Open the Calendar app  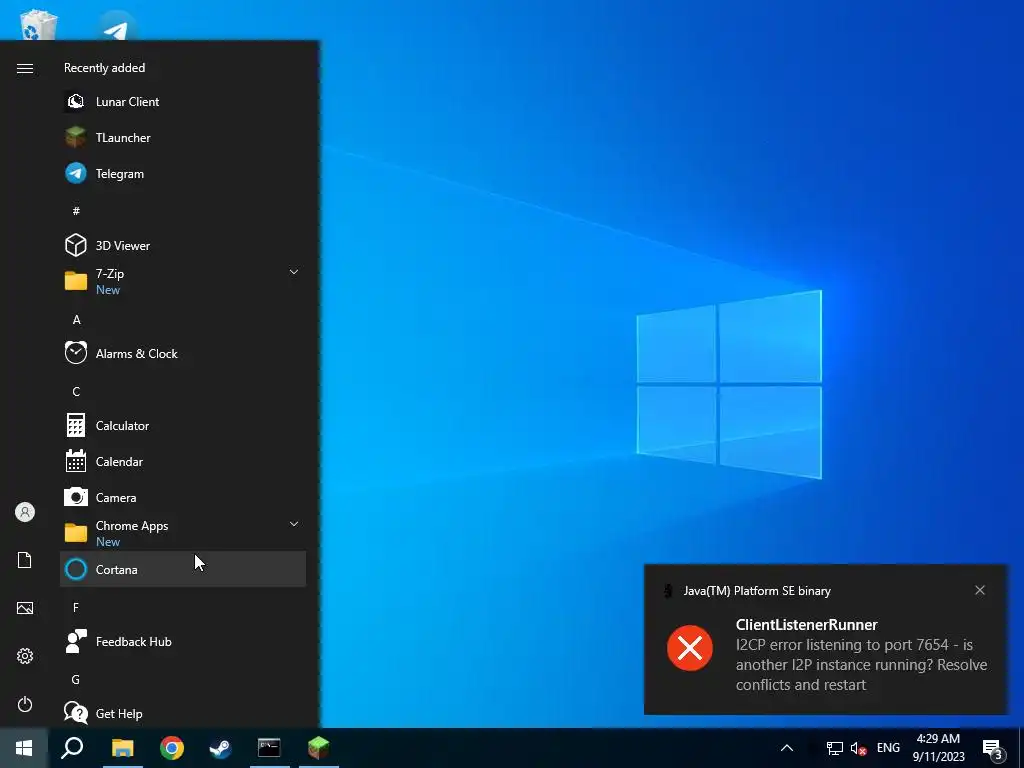[x=183, y=462]
